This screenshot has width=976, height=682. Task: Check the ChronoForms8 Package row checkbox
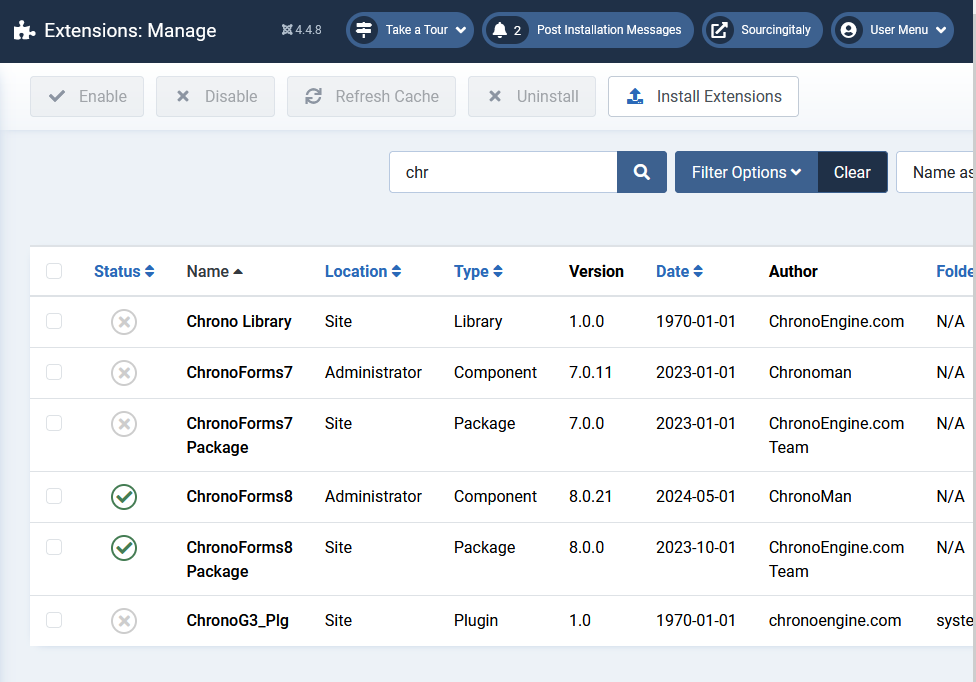[54, 547]
